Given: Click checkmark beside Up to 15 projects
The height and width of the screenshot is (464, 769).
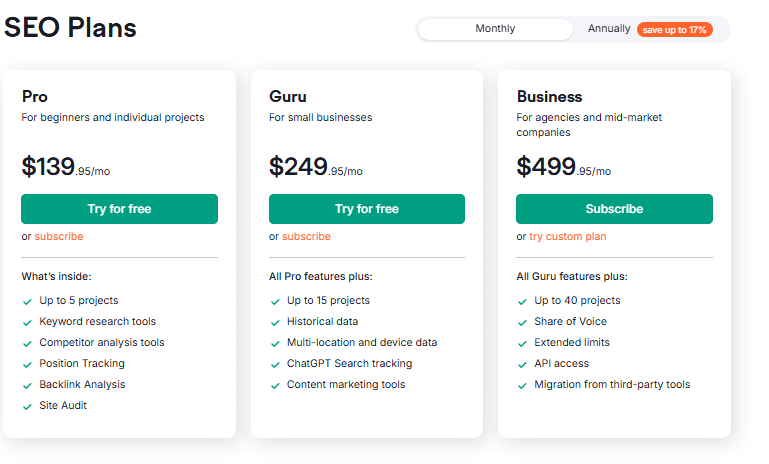Looking at the screenshot, I should click(275, 302).
